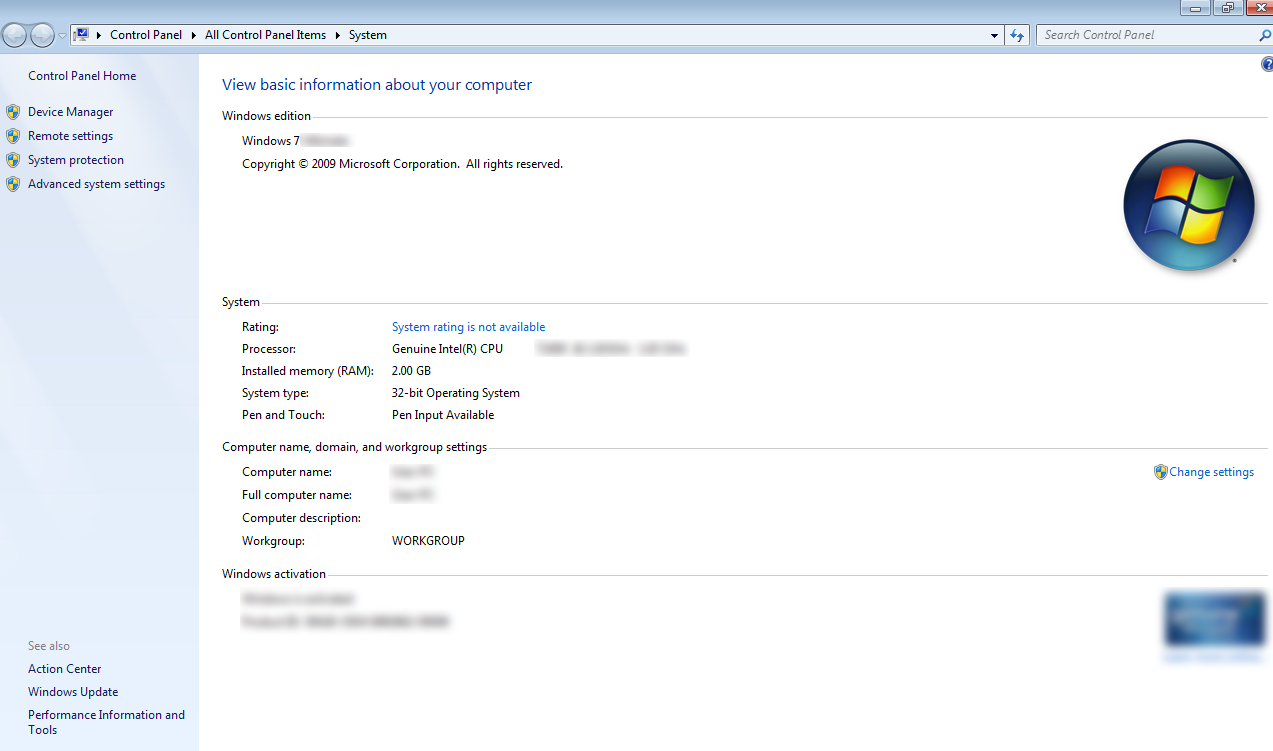The height and width of the screenshot is (751, 1273).
Task: Open Action Center from See also
Action: pyautogui.click(x=64, y=668)
